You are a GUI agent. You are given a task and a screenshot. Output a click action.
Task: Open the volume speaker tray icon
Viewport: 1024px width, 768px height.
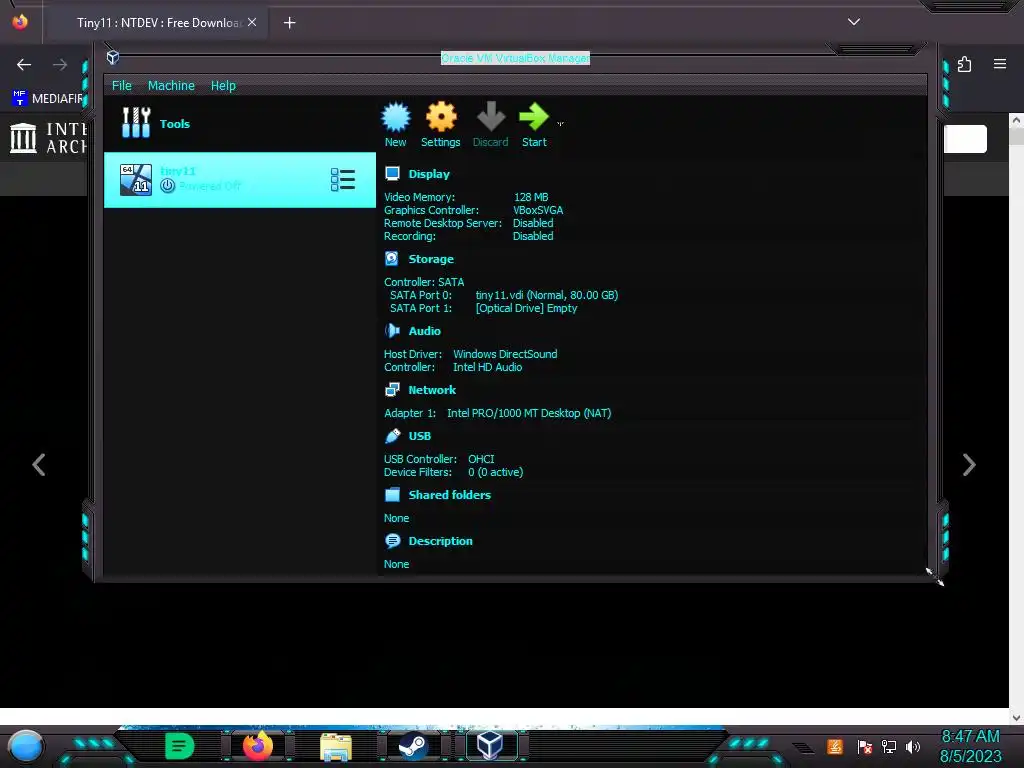(x=913, y=746)
